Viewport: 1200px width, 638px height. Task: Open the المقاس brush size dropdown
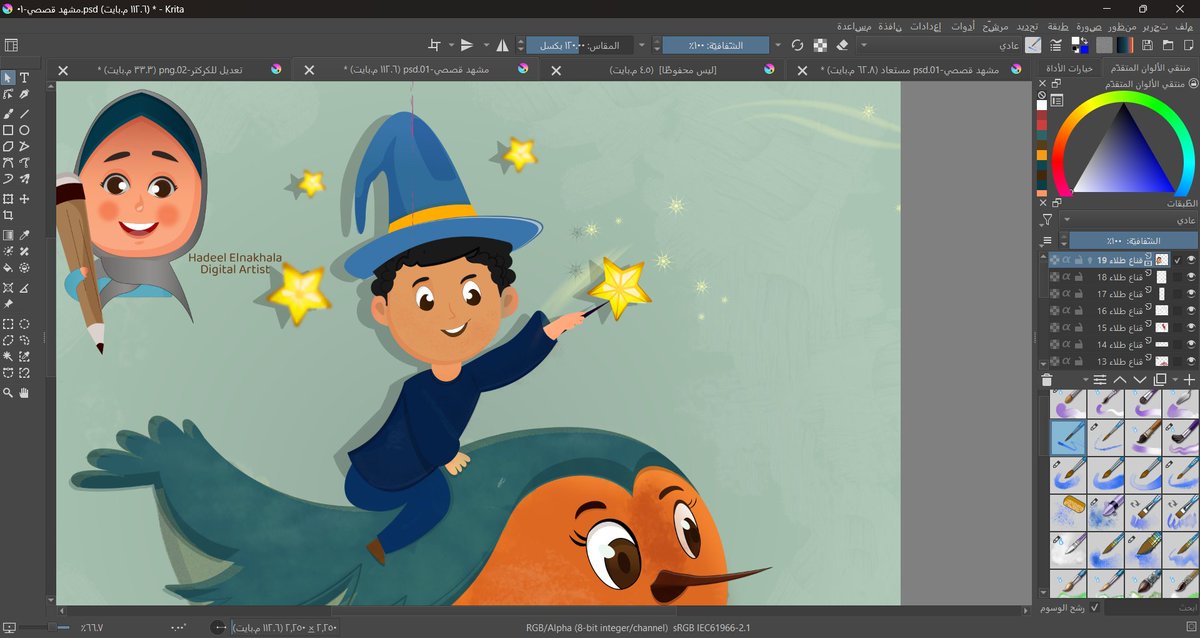tap(640, 44)
